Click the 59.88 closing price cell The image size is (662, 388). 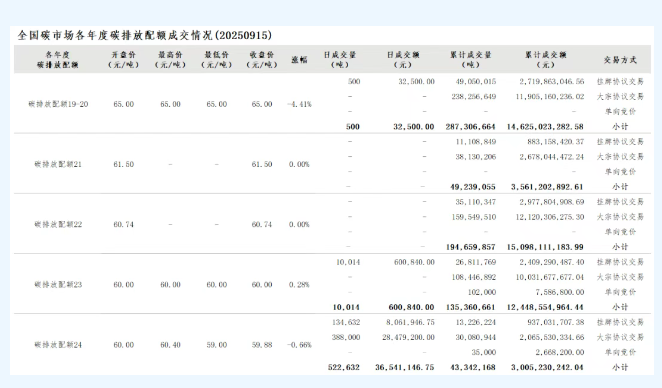click(262, 345)
